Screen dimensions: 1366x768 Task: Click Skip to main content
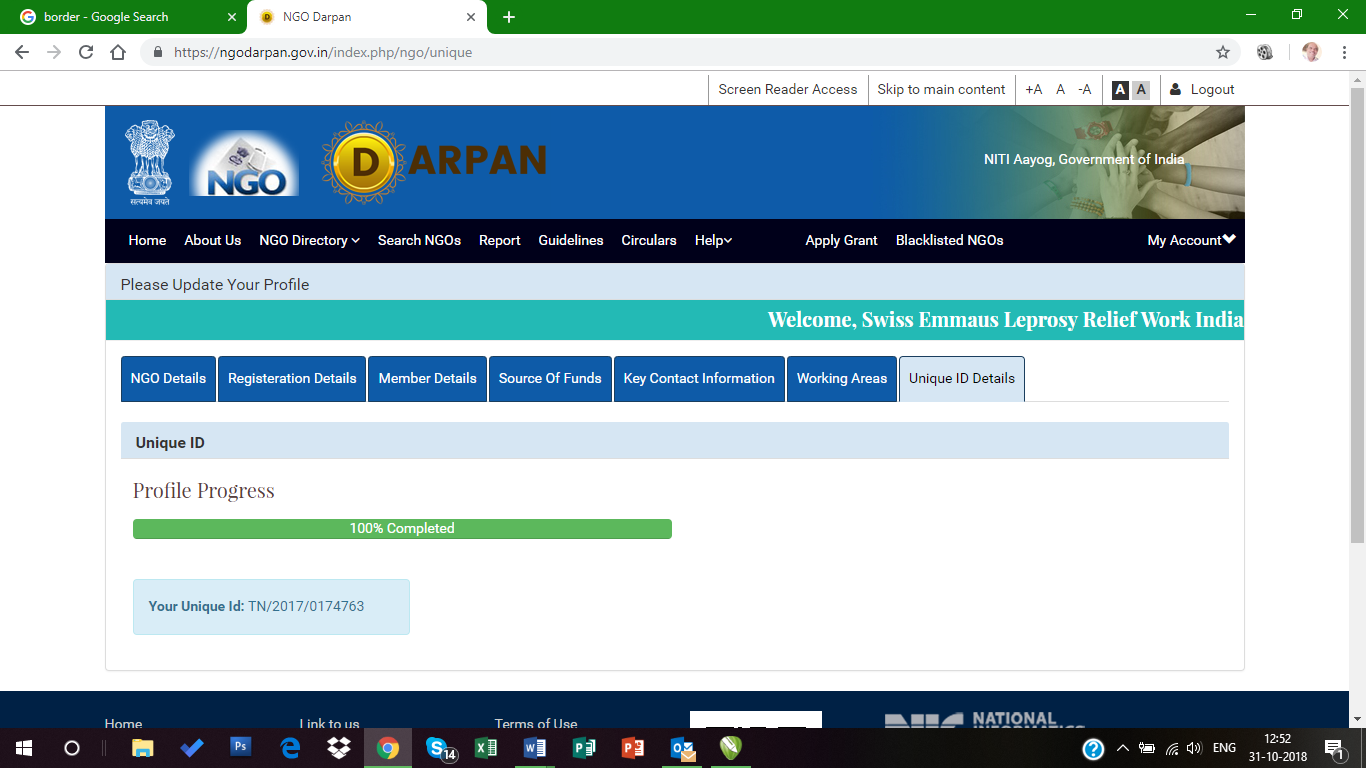pyautogui.click(x=941, y=89)
